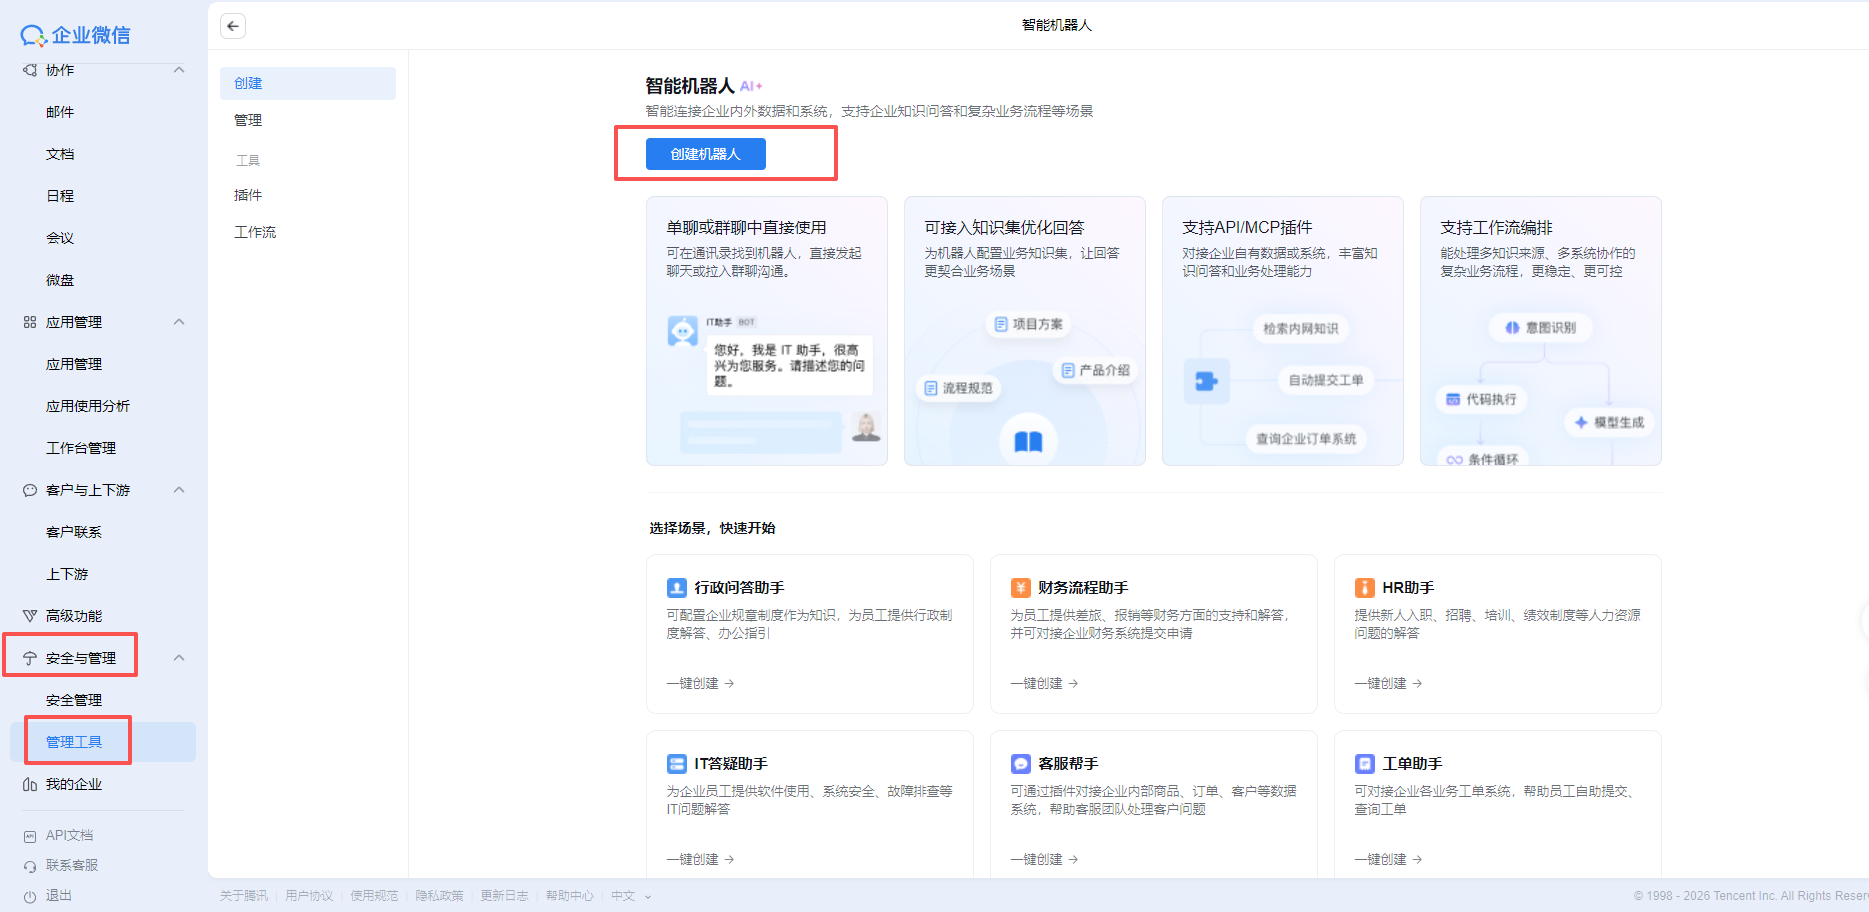Image resolution: width=1869 pixels, height=912 pixels.
Task: Open the 会议 meetings section
Action: pyautogui.click(x=60, y=237)
